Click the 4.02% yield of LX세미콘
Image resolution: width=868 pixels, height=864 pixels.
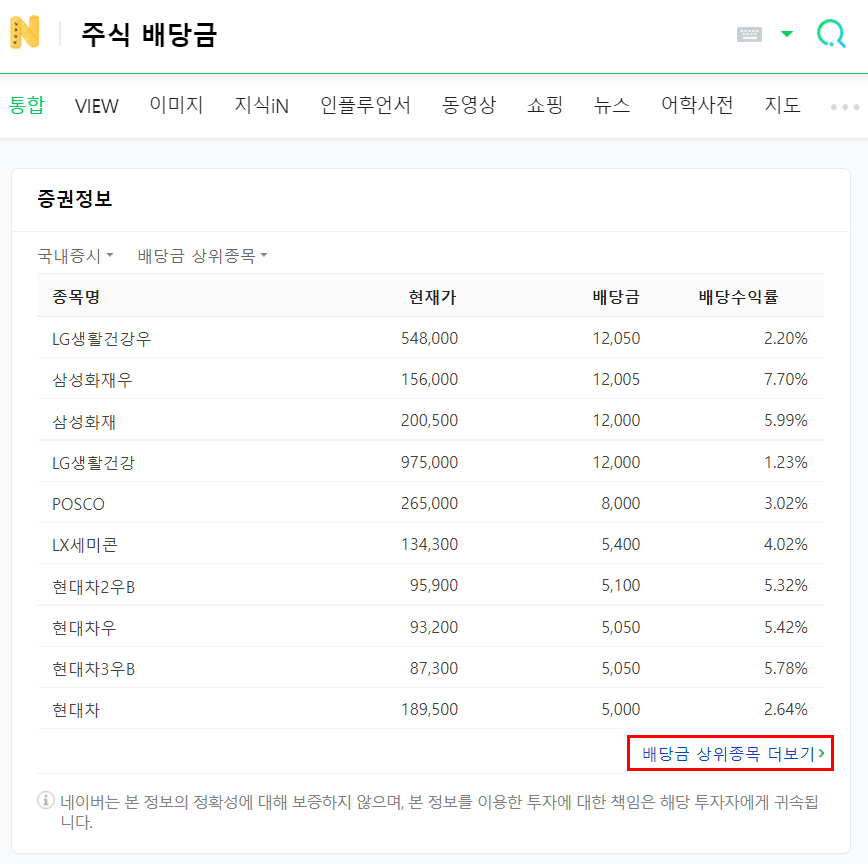[786, 544]
